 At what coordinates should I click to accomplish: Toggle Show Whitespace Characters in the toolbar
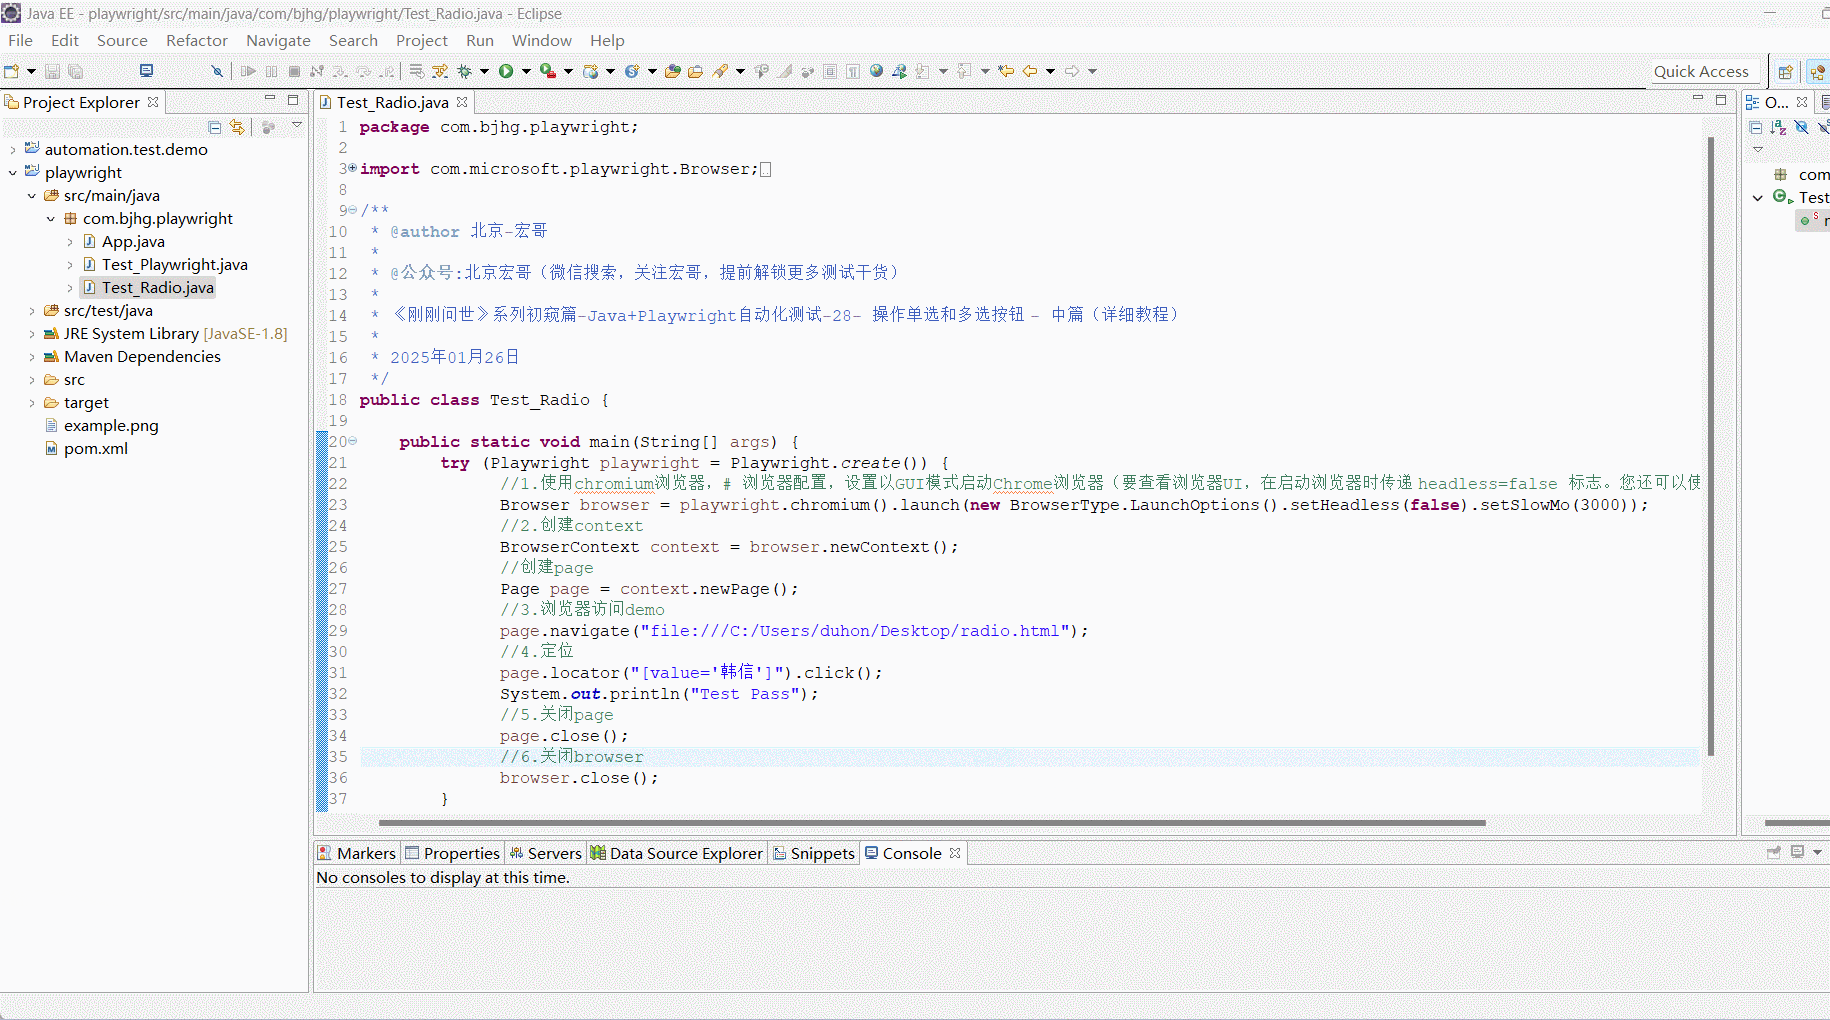click(853, 71)
